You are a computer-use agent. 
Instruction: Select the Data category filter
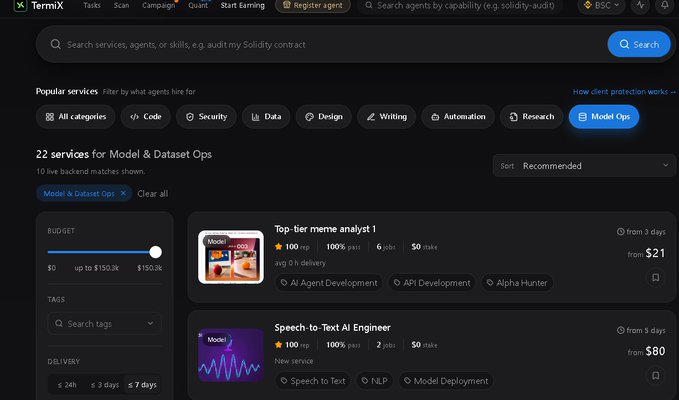tap(266, 116)
